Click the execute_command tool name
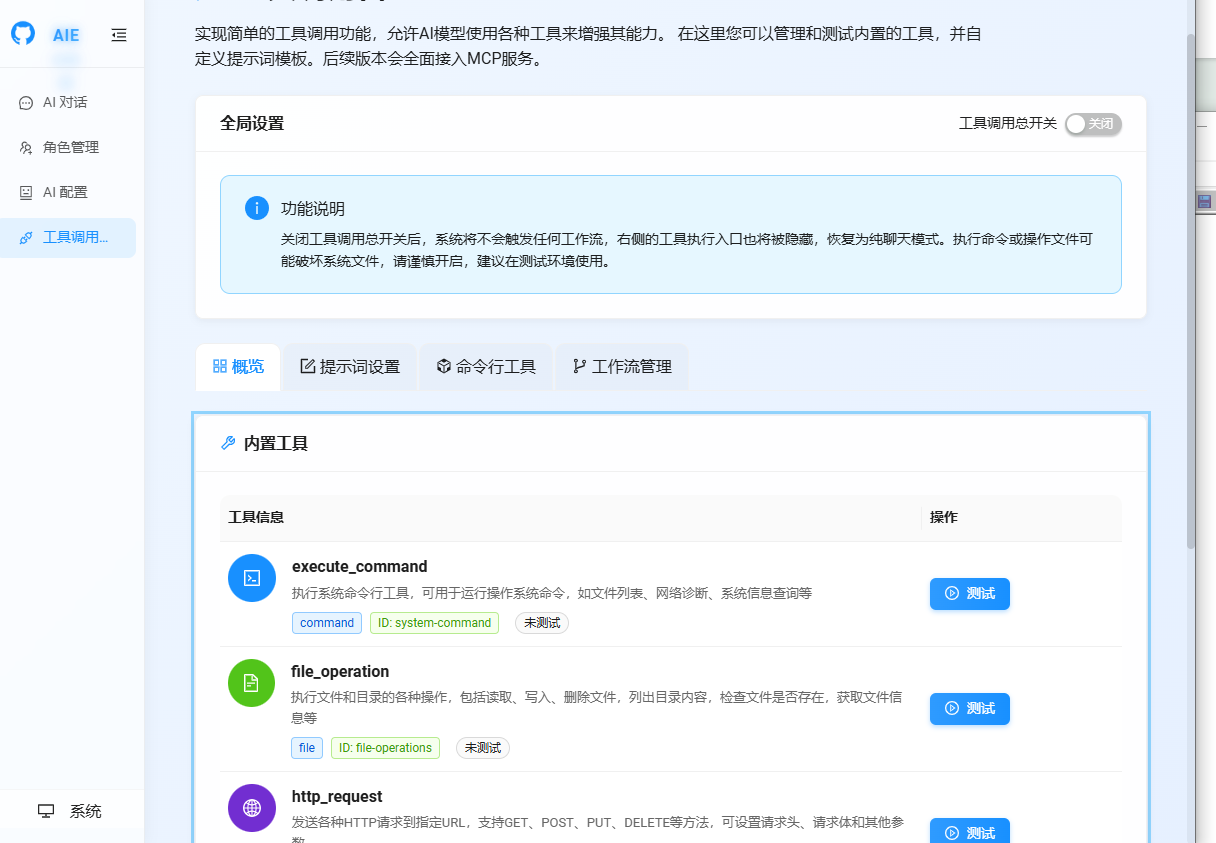 [x=360, y=566]
